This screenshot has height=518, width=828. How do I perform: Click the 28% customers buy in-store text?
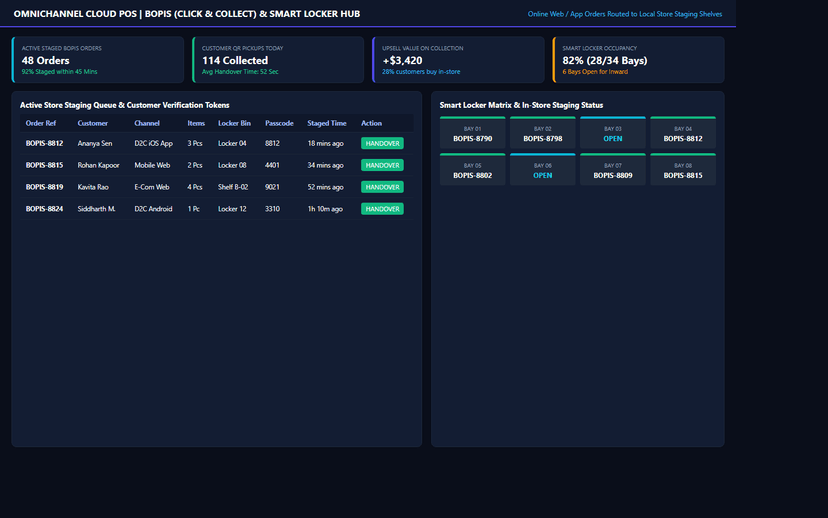pyautogui.click(x=421, y=72)
